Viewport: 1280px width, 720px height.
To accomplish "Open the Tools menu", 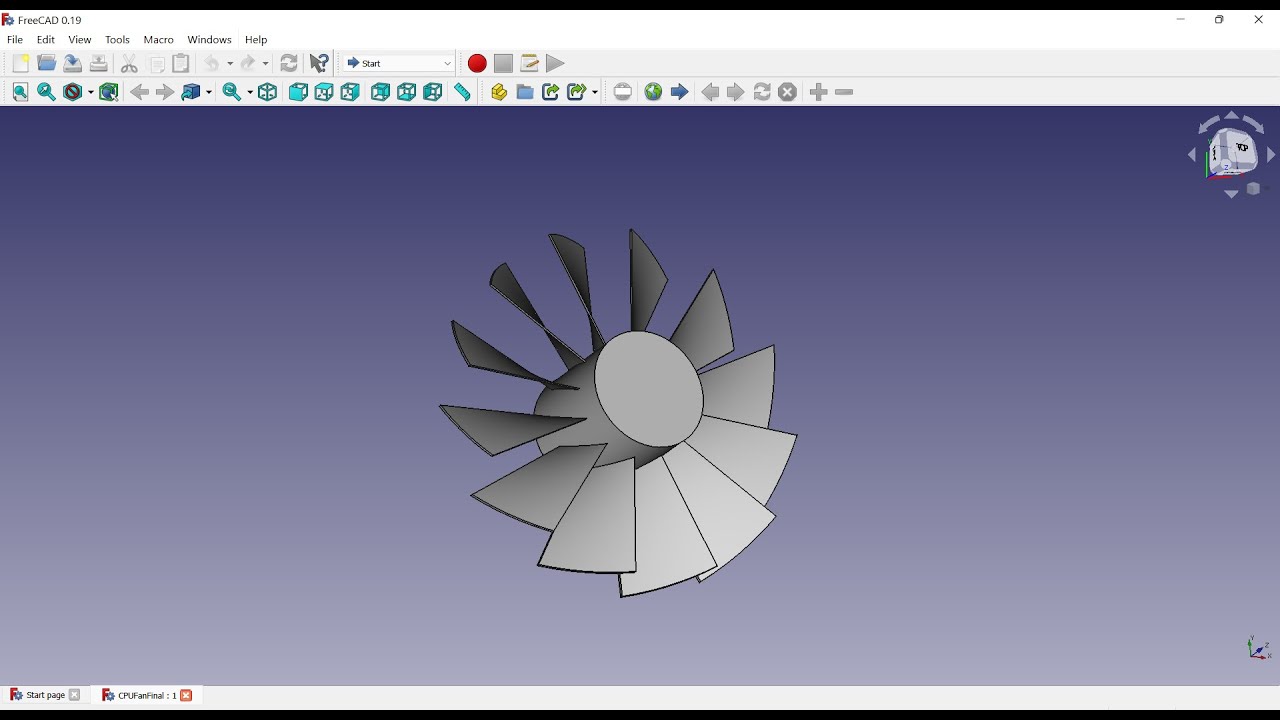I will click(x=117, y=40).
